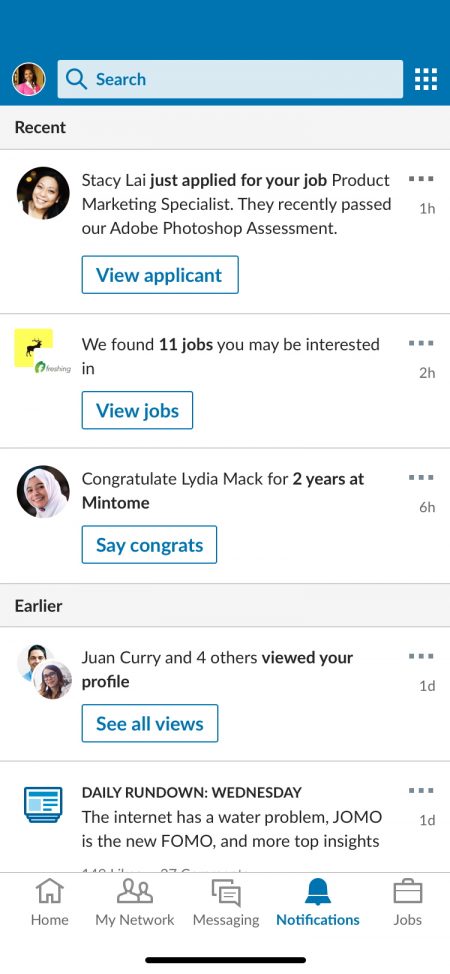The width and height of the screenshot is (450, 974).
Task: Open options for Daily Rundown notification
Action: pos(421,791)
